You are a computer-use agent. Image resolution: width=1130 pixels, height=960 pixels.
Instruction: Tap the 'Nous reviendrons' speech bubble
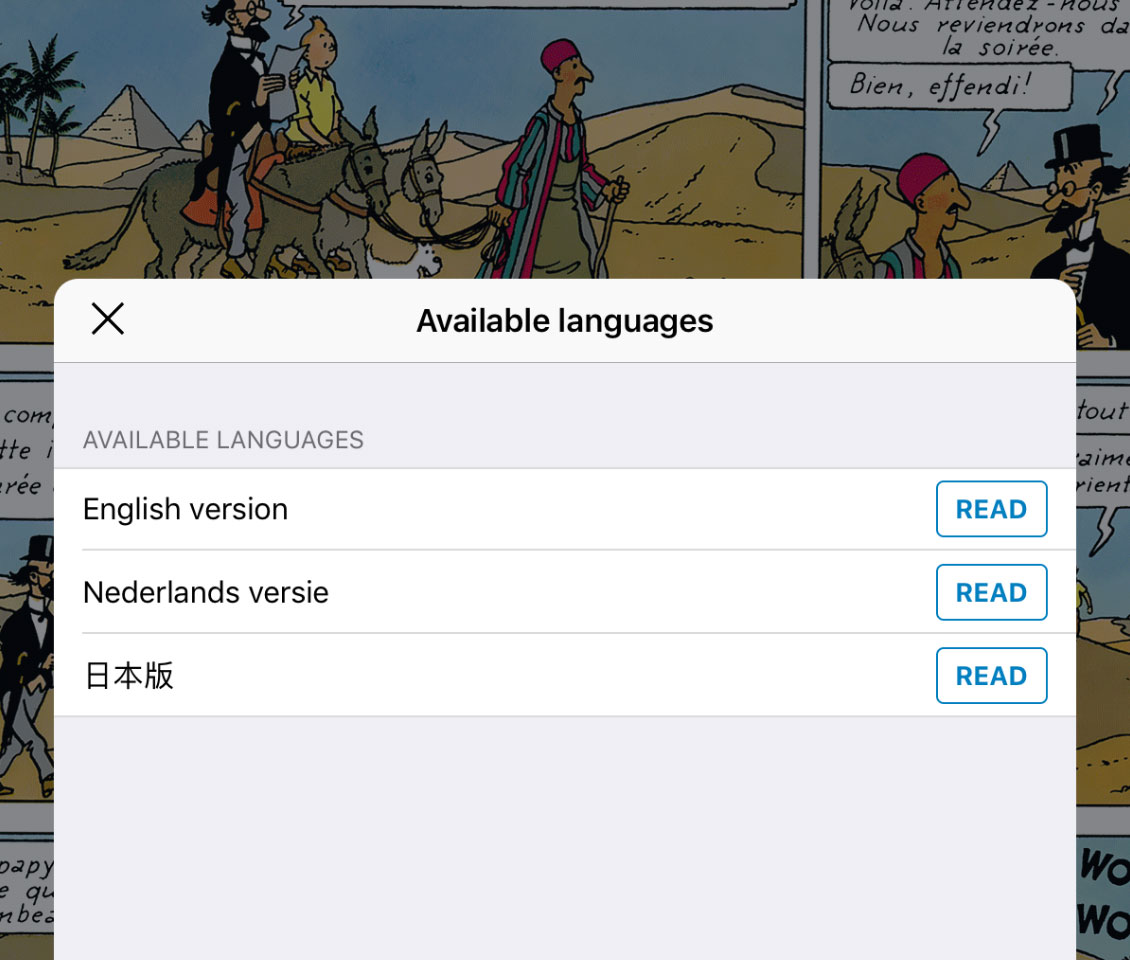click(980, 29)
